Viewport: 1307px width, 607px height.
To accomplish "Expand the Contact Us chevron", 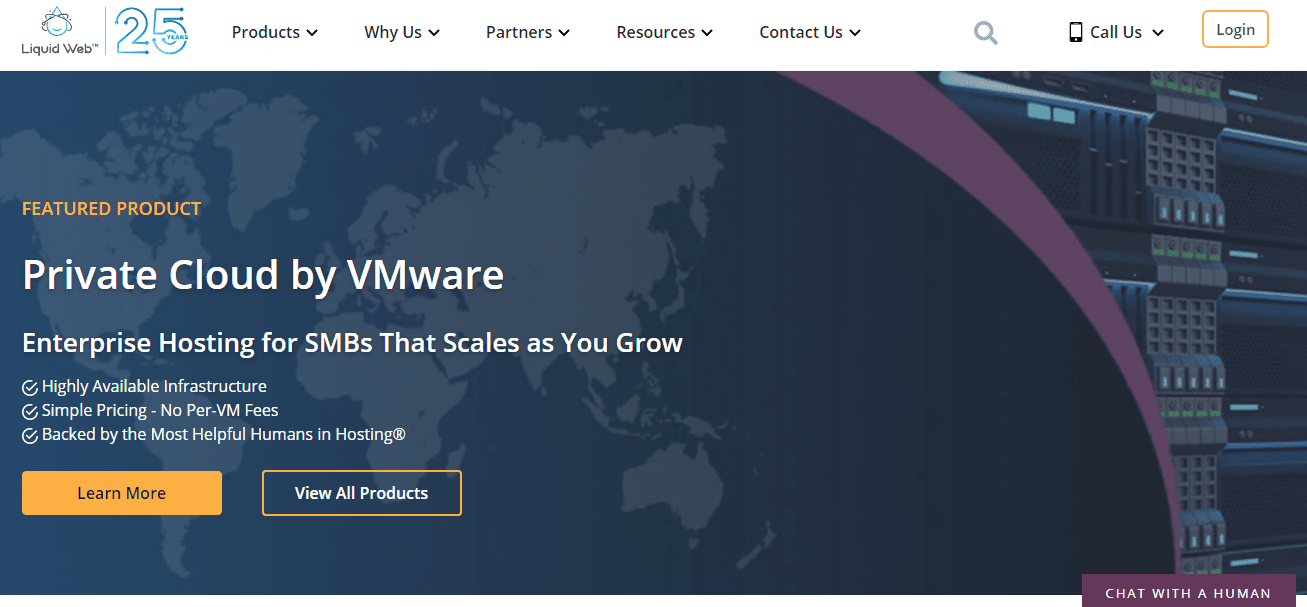I will pos(855,33).
